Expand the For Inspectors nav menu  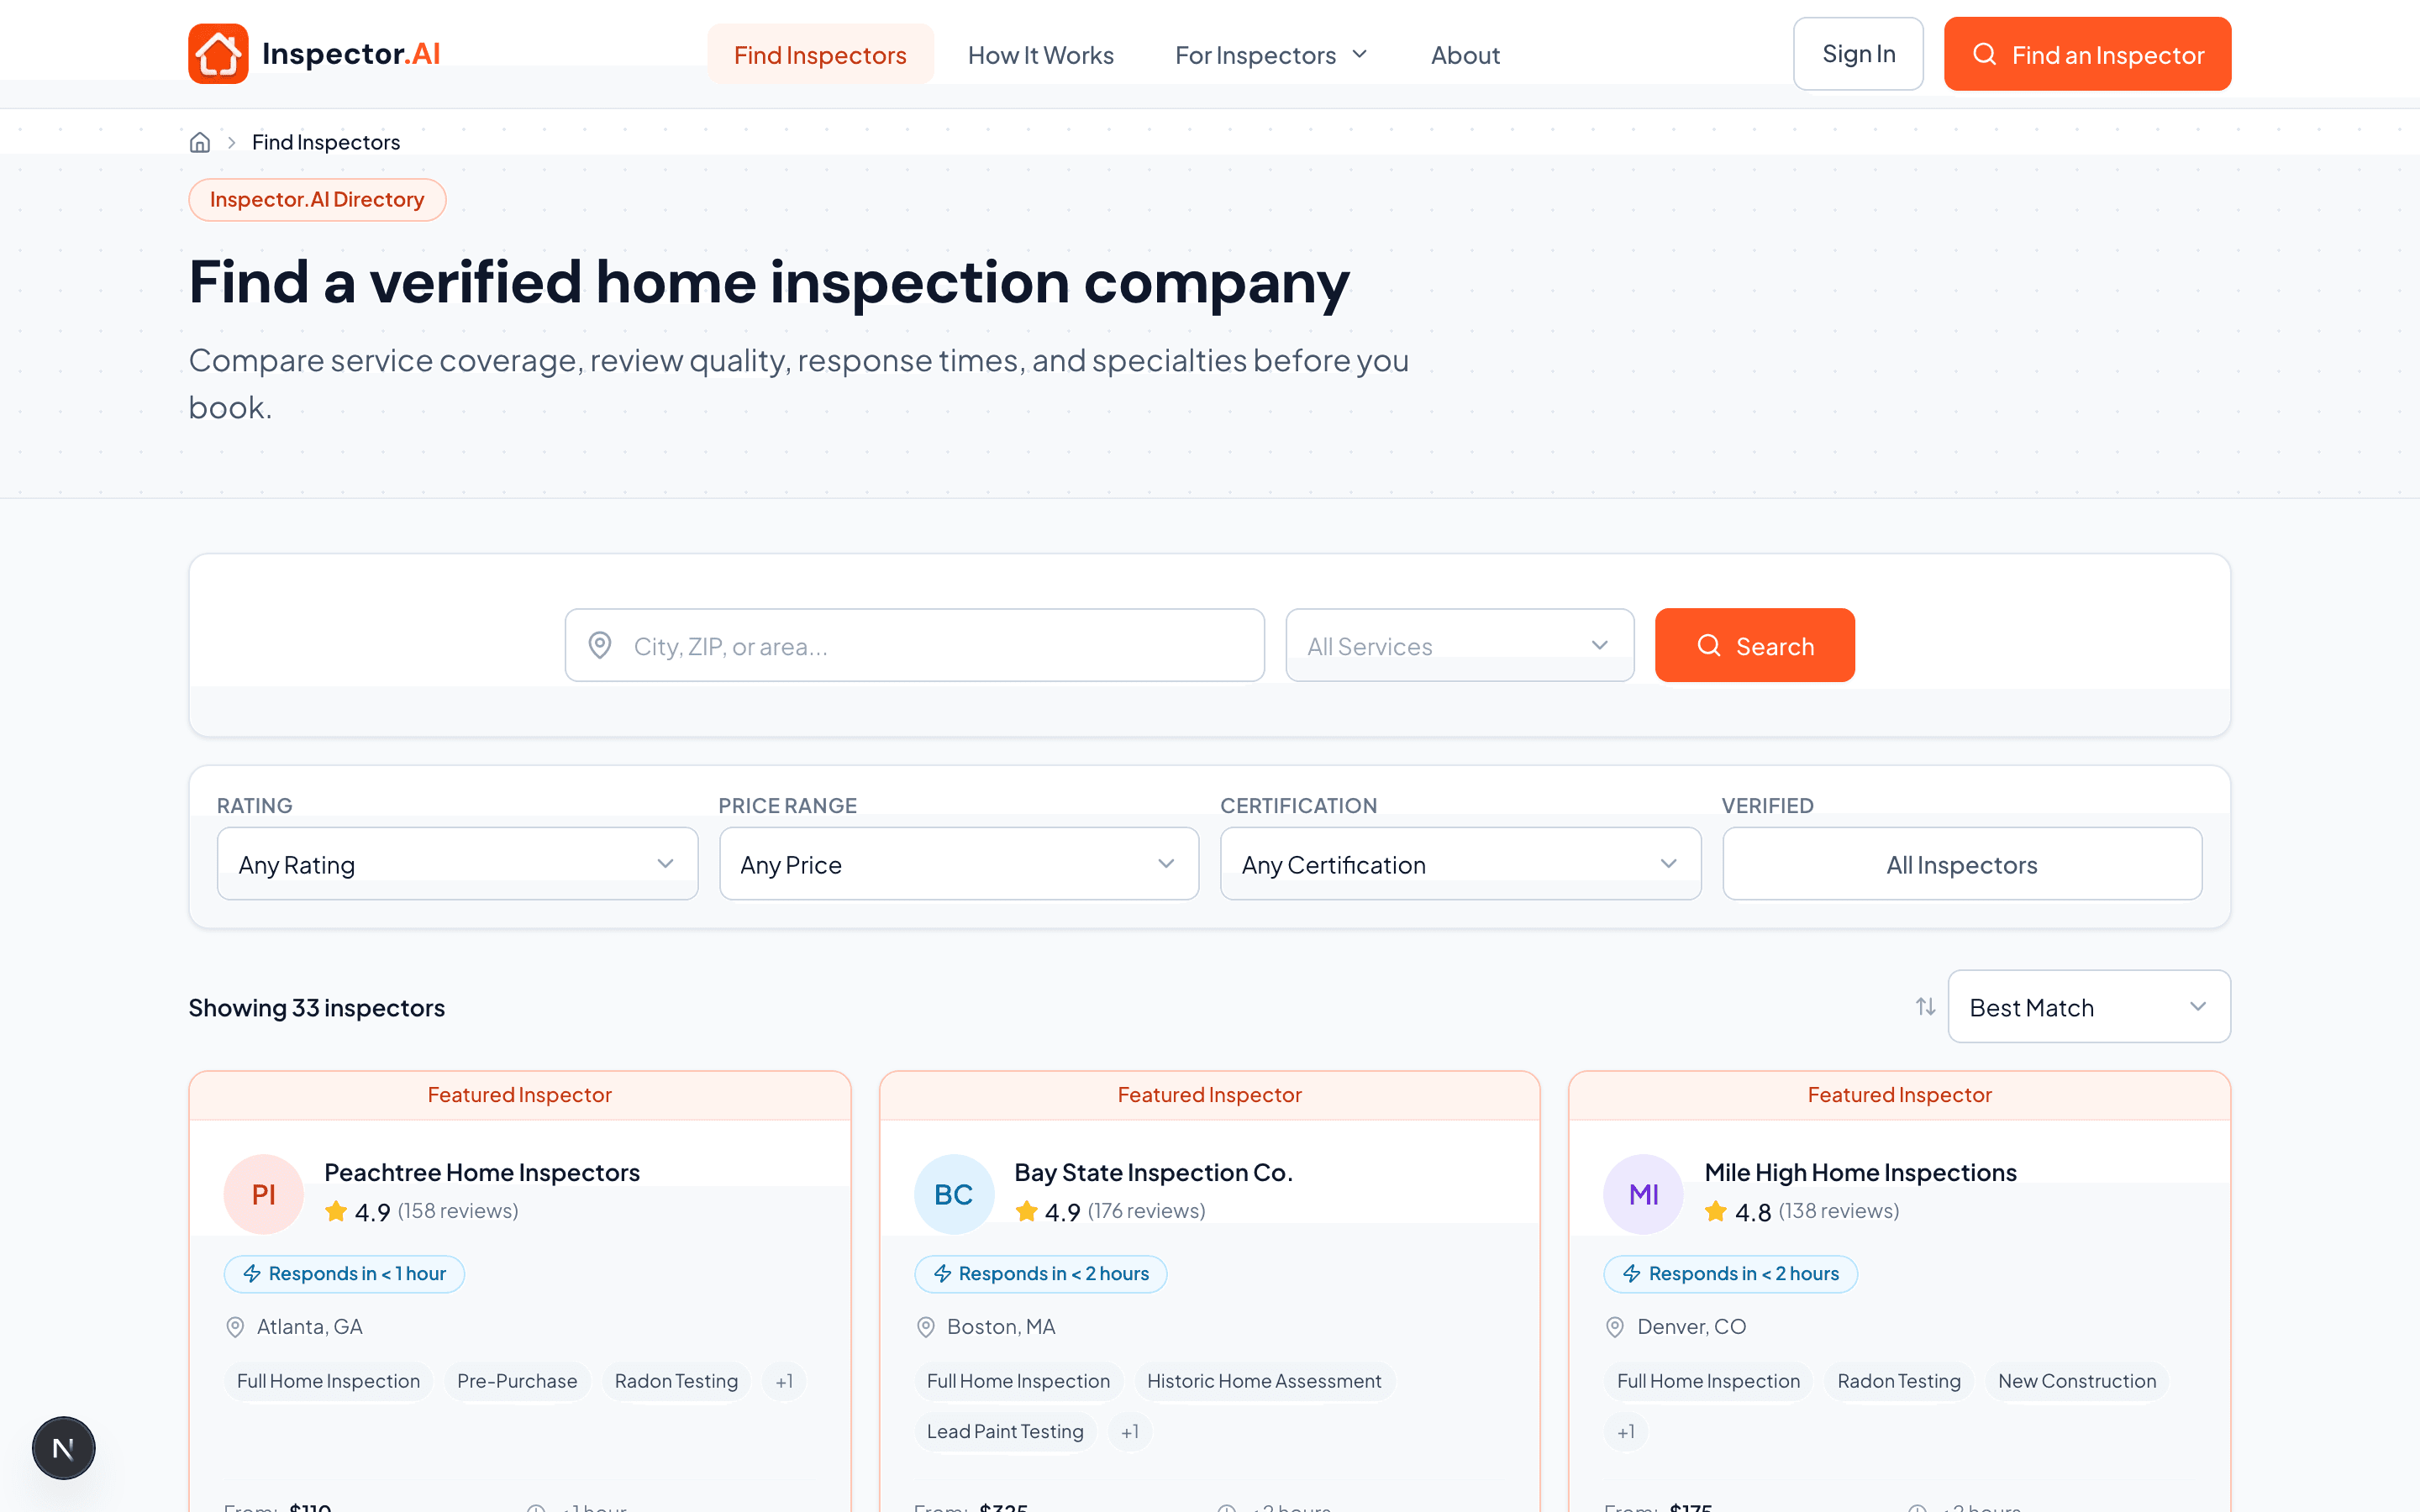(x=1271, y=55)
